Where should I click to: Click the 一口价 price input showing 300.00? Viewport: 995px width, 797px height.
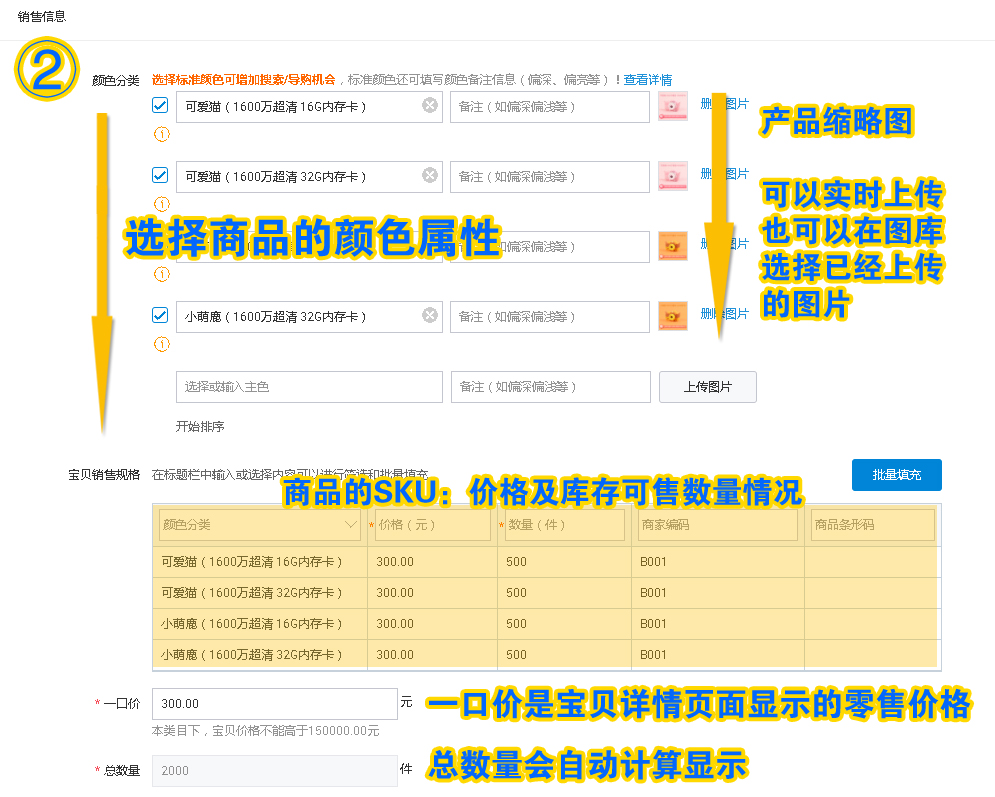pyautogui.click(x=273, y=703)
